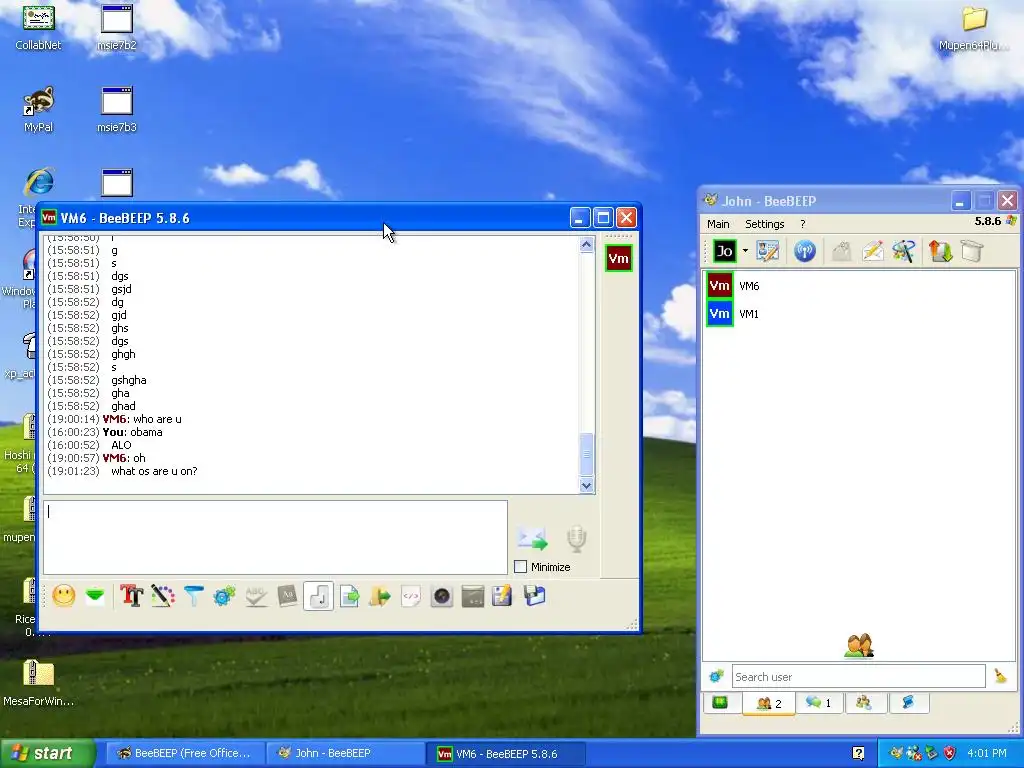The width and height of the screenshot is (1024, 768).
Task: Click the gray dictionary book icon
Action: click(x=287, y=596)
